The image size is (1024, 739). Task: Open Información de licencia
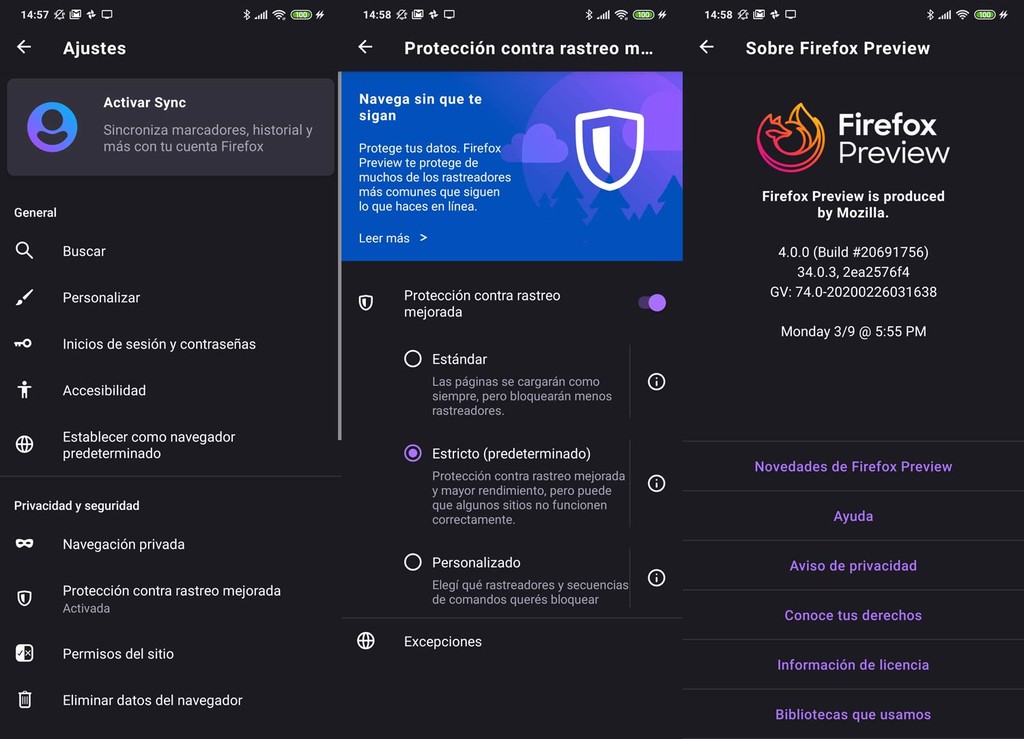853,665
